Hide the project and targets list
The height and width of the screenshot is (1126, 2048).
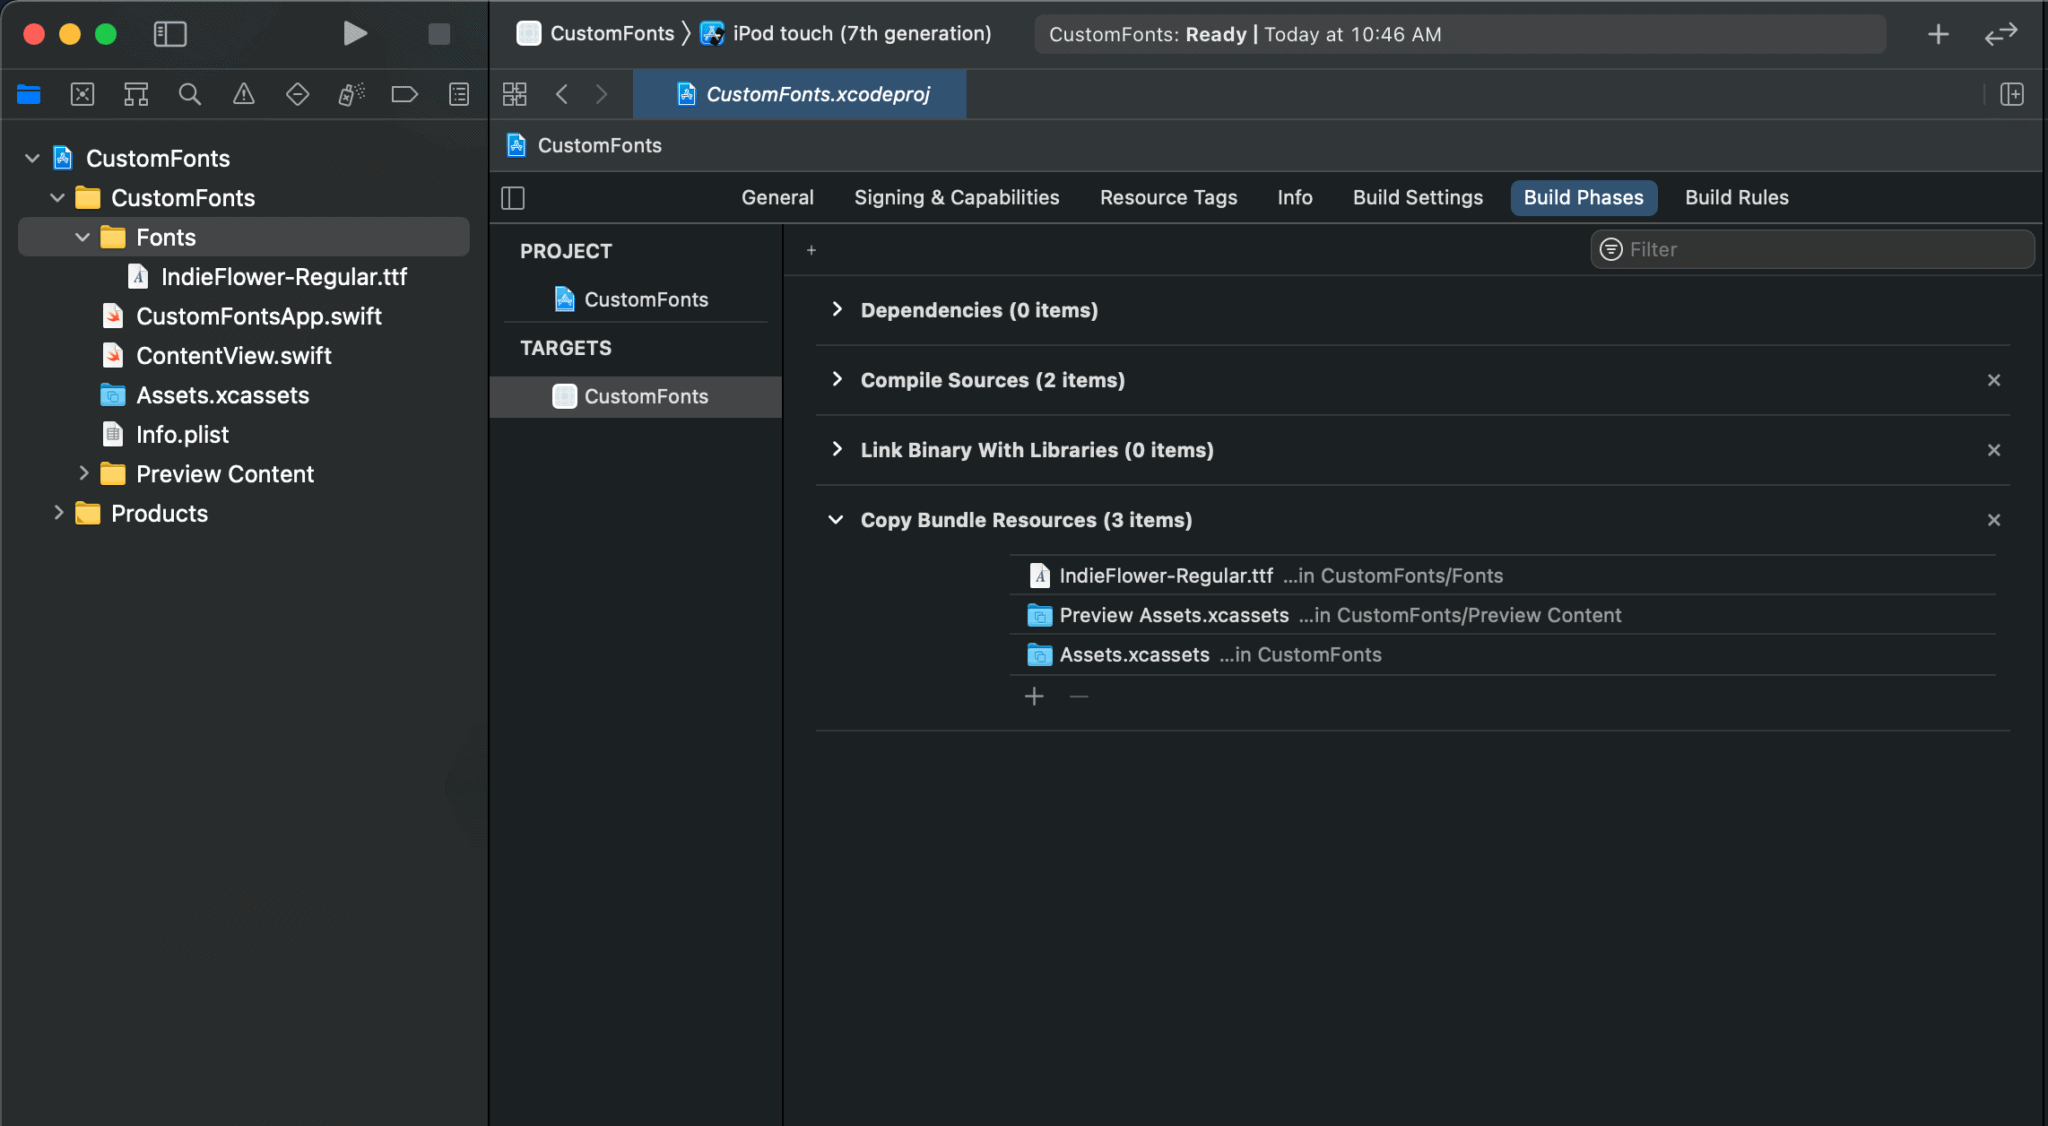[513, 198]
